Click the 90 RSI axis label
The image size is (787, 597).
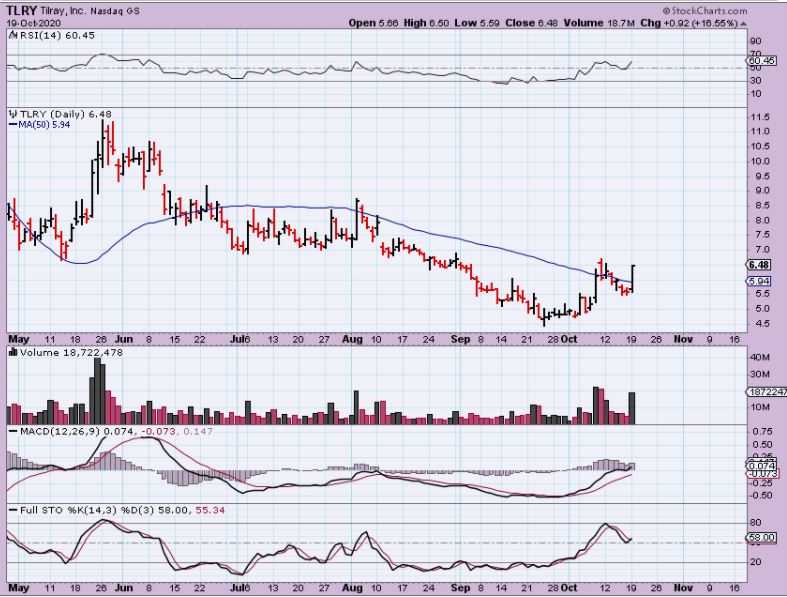point(756,41)
